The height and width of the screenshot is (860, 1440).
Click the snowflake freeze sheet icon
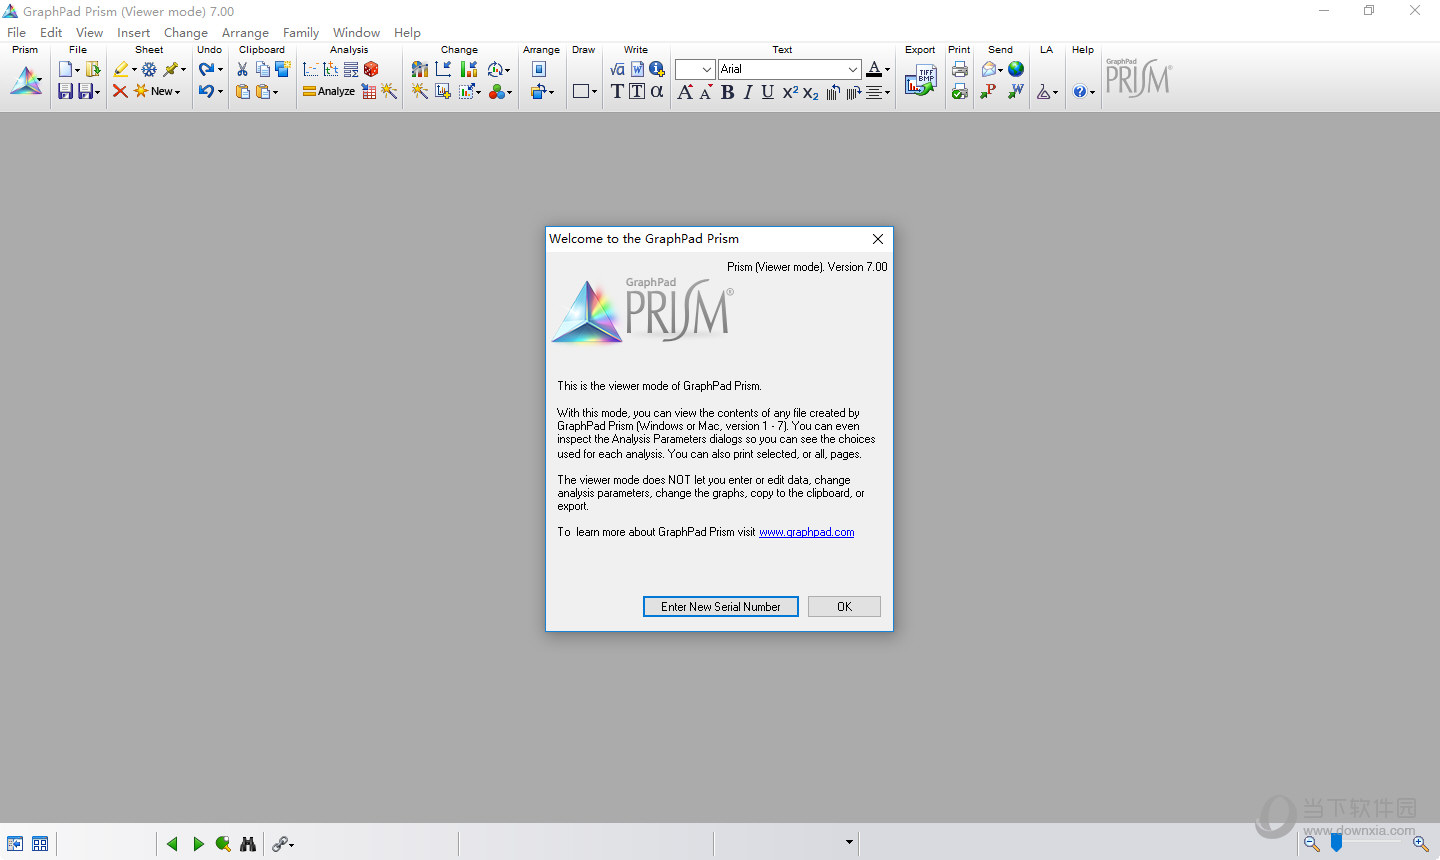[x=149, y=69]
